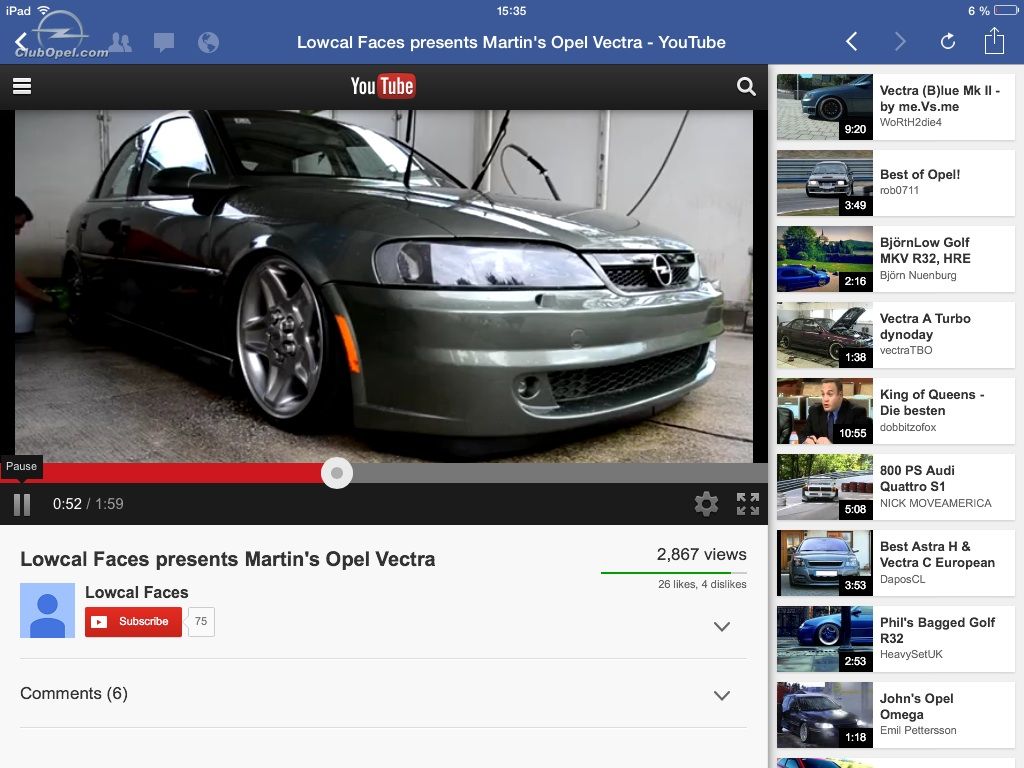Tap the globe icon in top bar
Image resolution: width=1024 pixels, height=768 pixels.
tap(208, 43)
